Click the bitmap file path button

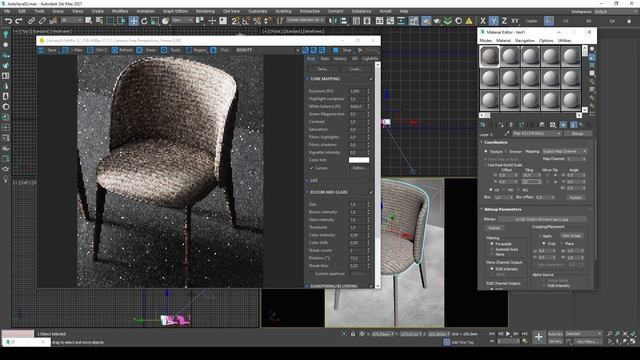(542, 219)
